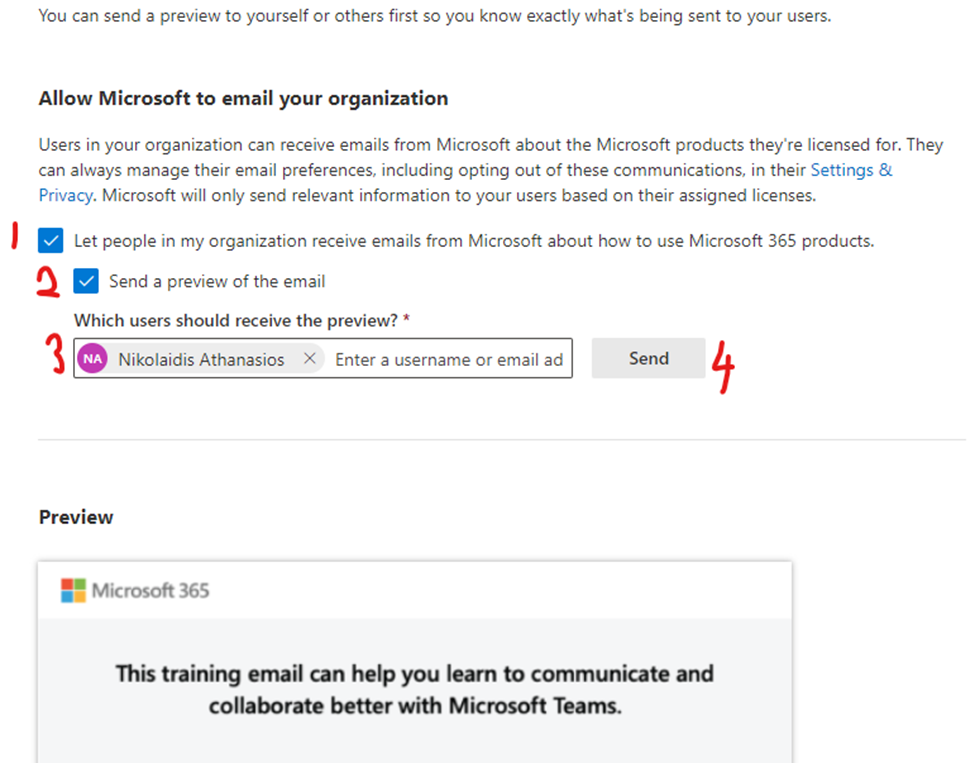975x763 pixels.
Task: Click the Preview section heading
Action: (76, 517)
